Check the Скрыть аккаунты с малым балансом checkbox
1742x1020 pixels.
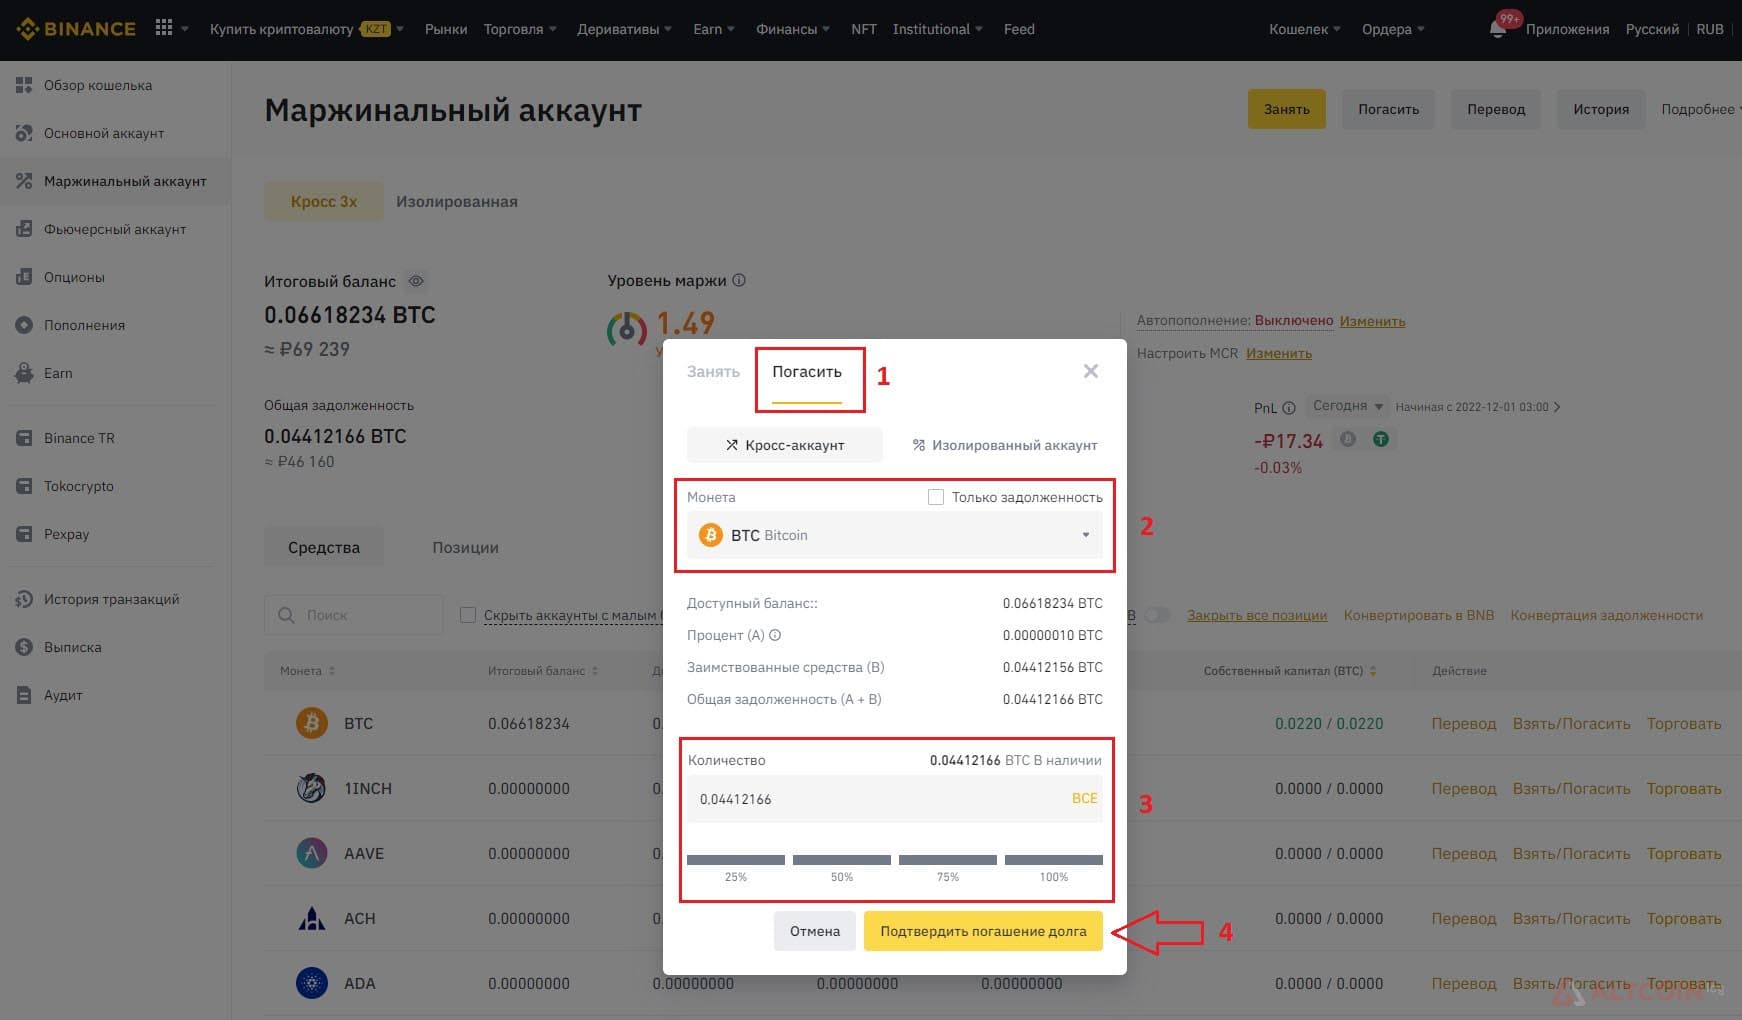pos(467,615)
